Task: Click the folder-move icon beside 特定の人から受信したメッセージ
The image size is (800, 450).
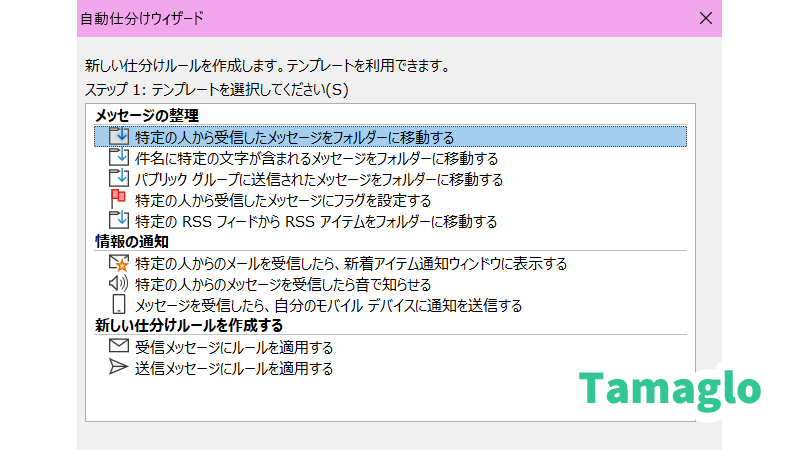Action: click(118, 137)
